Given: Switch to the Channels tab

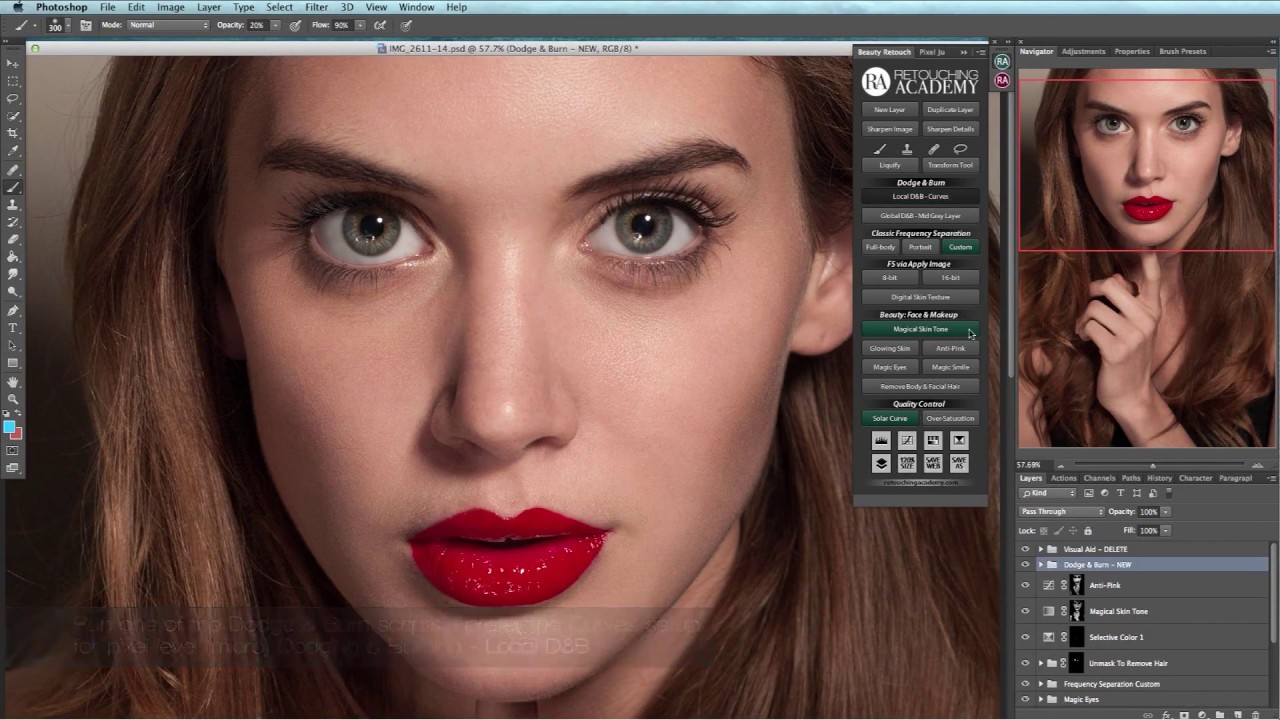Looking at the screenshot, I should click(x=1099, y=478).
